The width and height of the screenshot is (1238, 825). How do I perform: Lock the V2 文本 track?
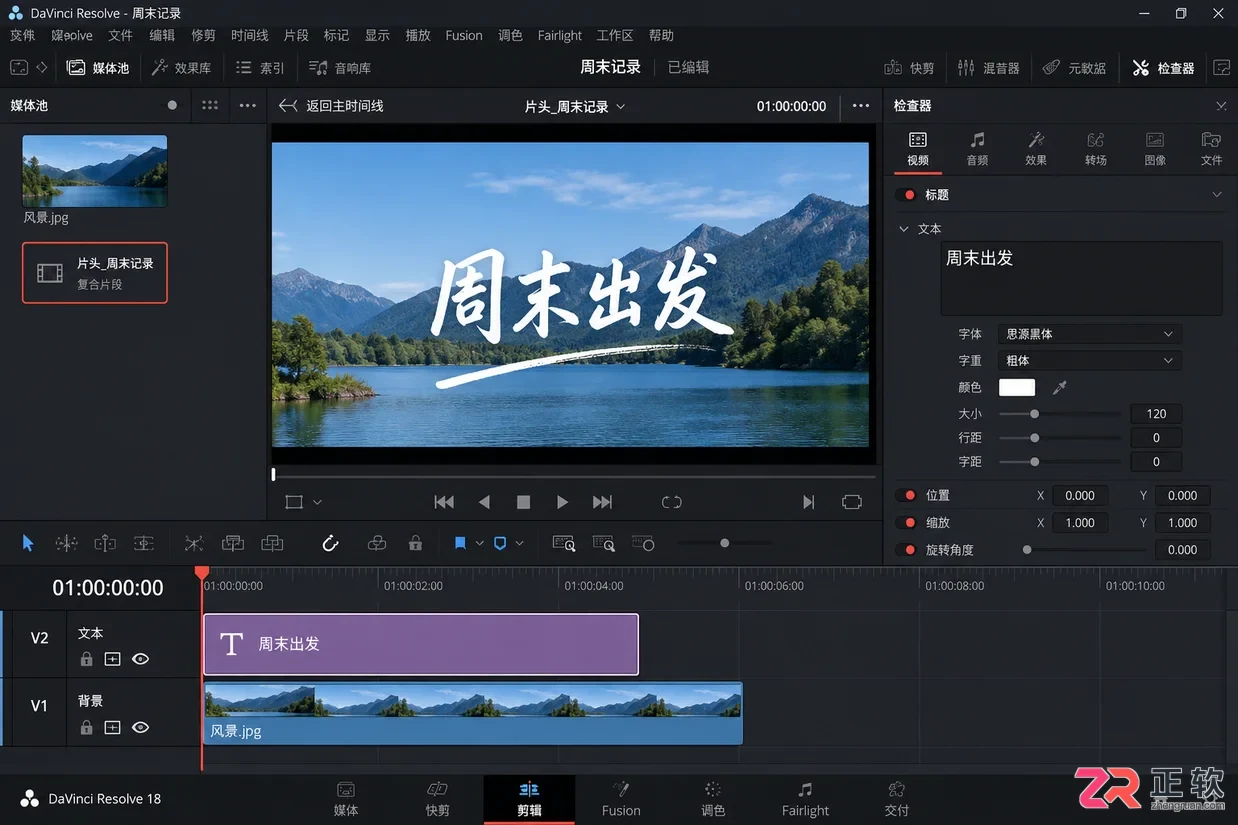pyautogui.click(x=86, y=659)
